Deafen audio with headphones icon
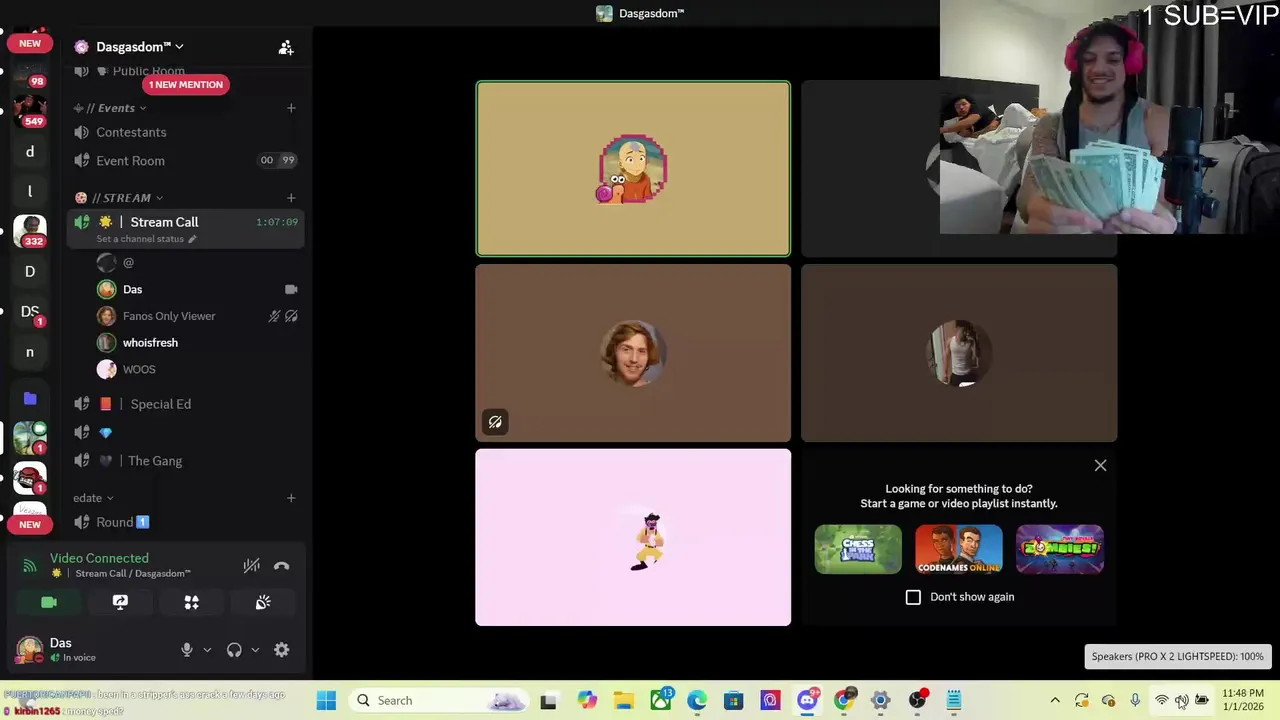1280x720 pixels. pos(234,650)
